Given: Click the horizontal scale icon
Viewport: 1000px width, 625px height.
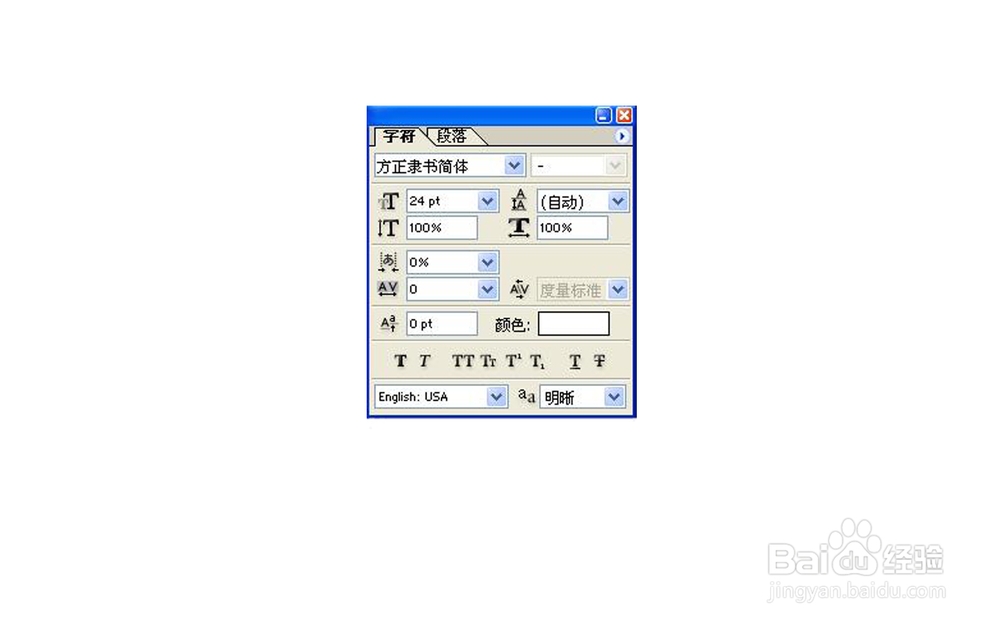Looking at the screenshot, I should coord(519,228).
